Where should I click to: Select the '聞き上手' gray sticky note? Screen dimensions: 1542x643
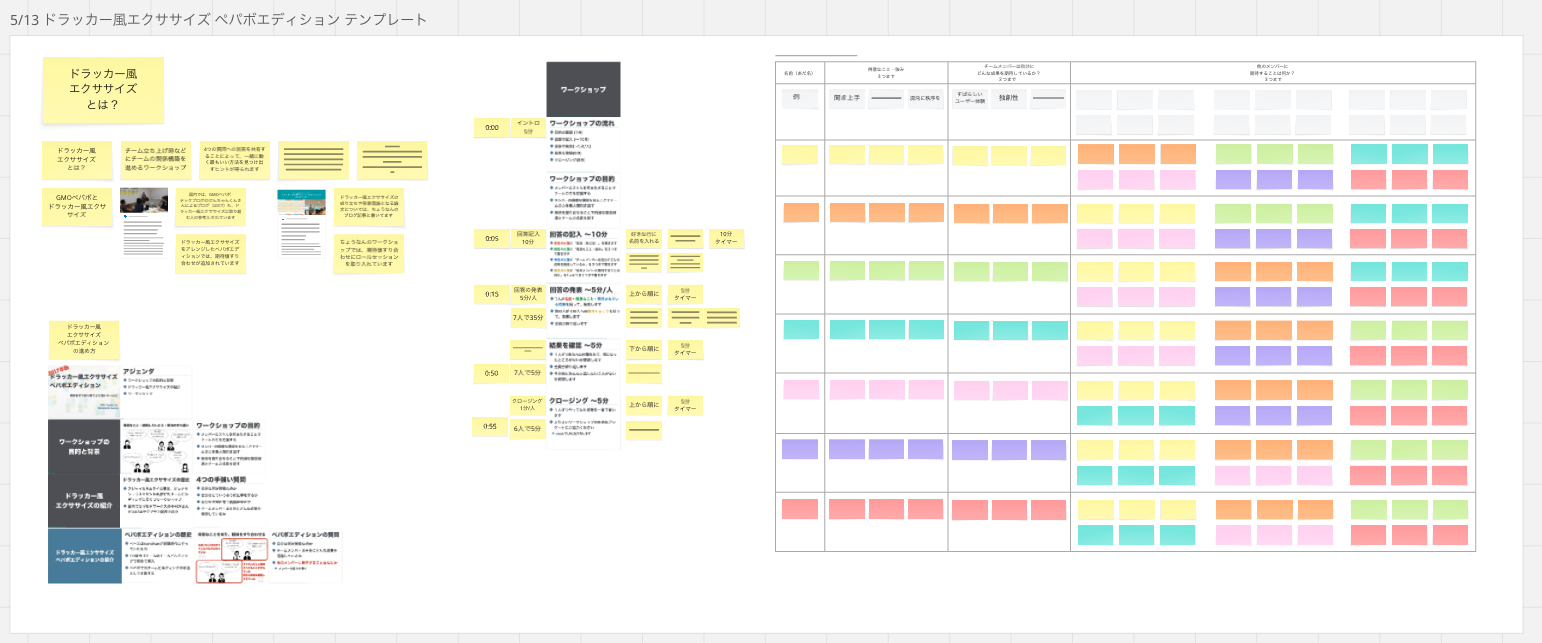846,99
